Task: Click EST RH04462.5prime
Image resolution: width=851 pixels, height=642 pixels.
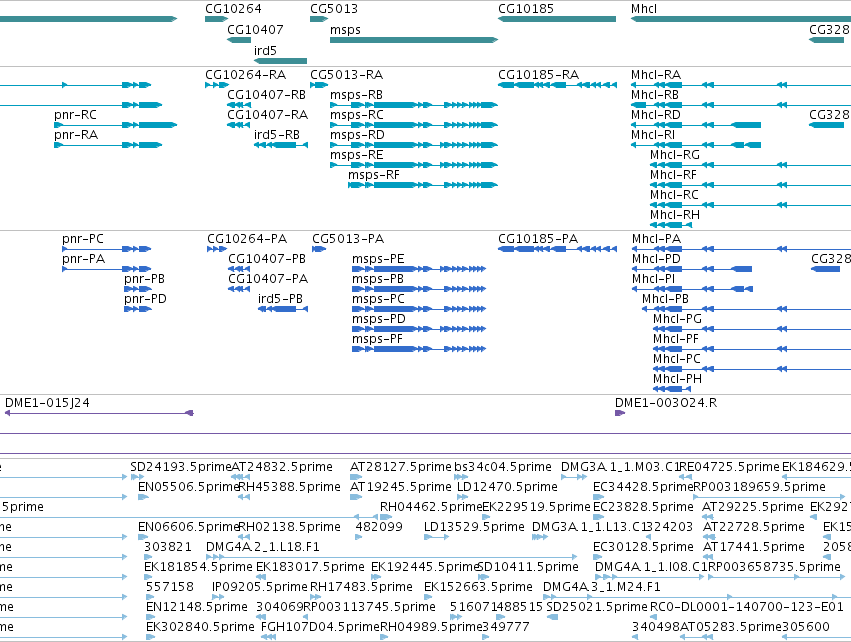Action: tap(431, 507)
